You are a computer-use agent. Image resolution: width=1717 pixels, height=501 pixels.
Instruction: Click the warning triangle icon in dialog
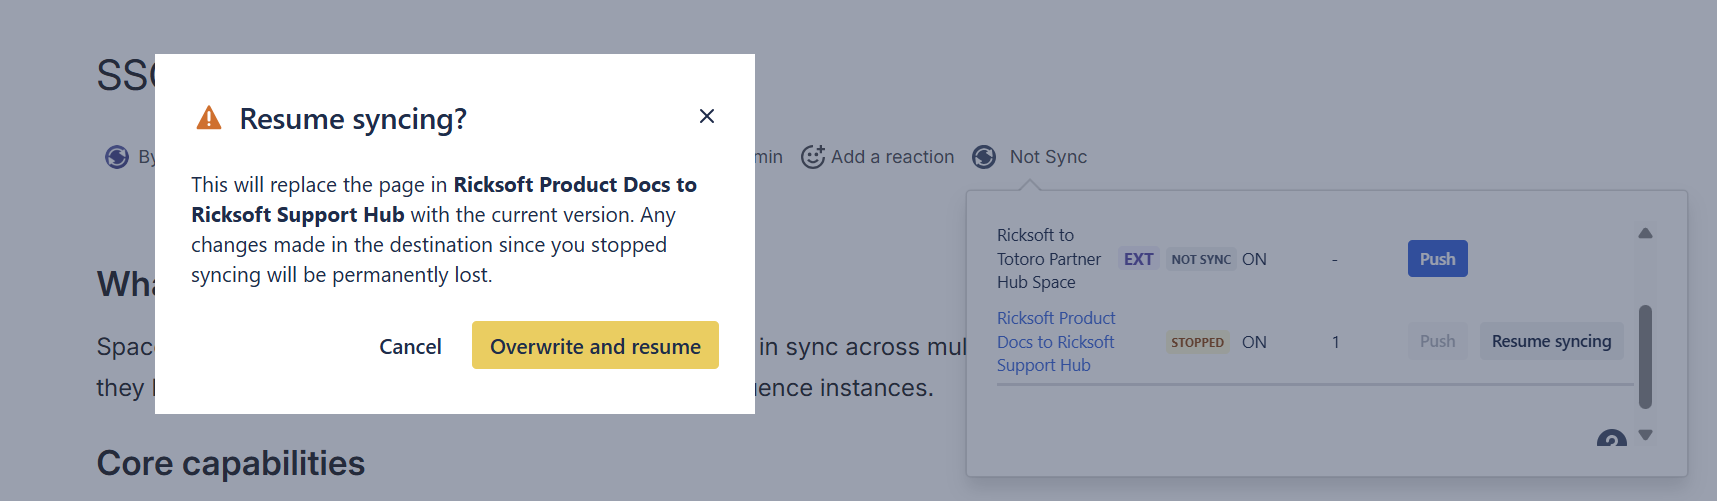(209, 118)
